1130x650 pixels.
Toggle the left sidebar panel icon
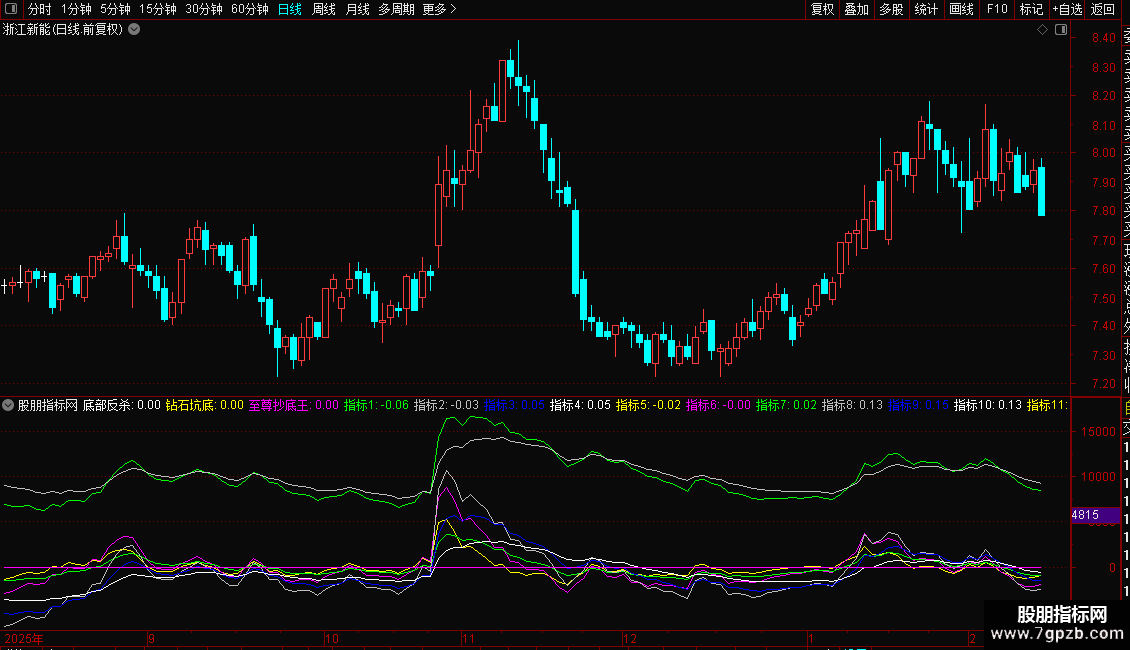coord(12,9)
